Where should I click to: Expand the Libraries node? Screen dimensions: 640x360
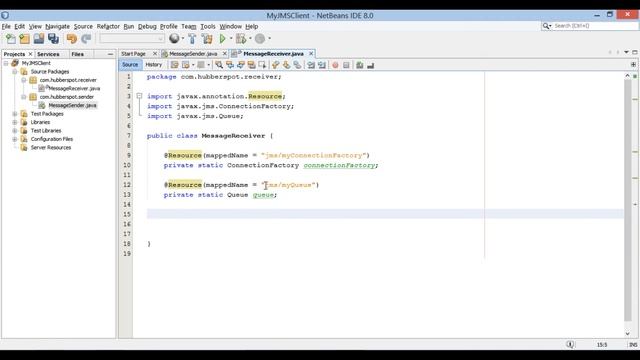click(15, 122)
